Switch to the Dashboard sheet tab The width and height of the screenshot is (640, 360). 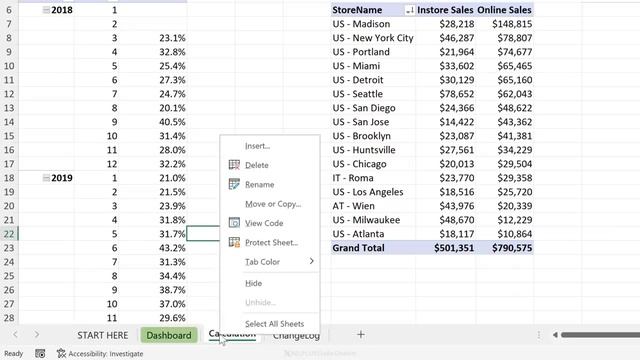tap(169, 335)
